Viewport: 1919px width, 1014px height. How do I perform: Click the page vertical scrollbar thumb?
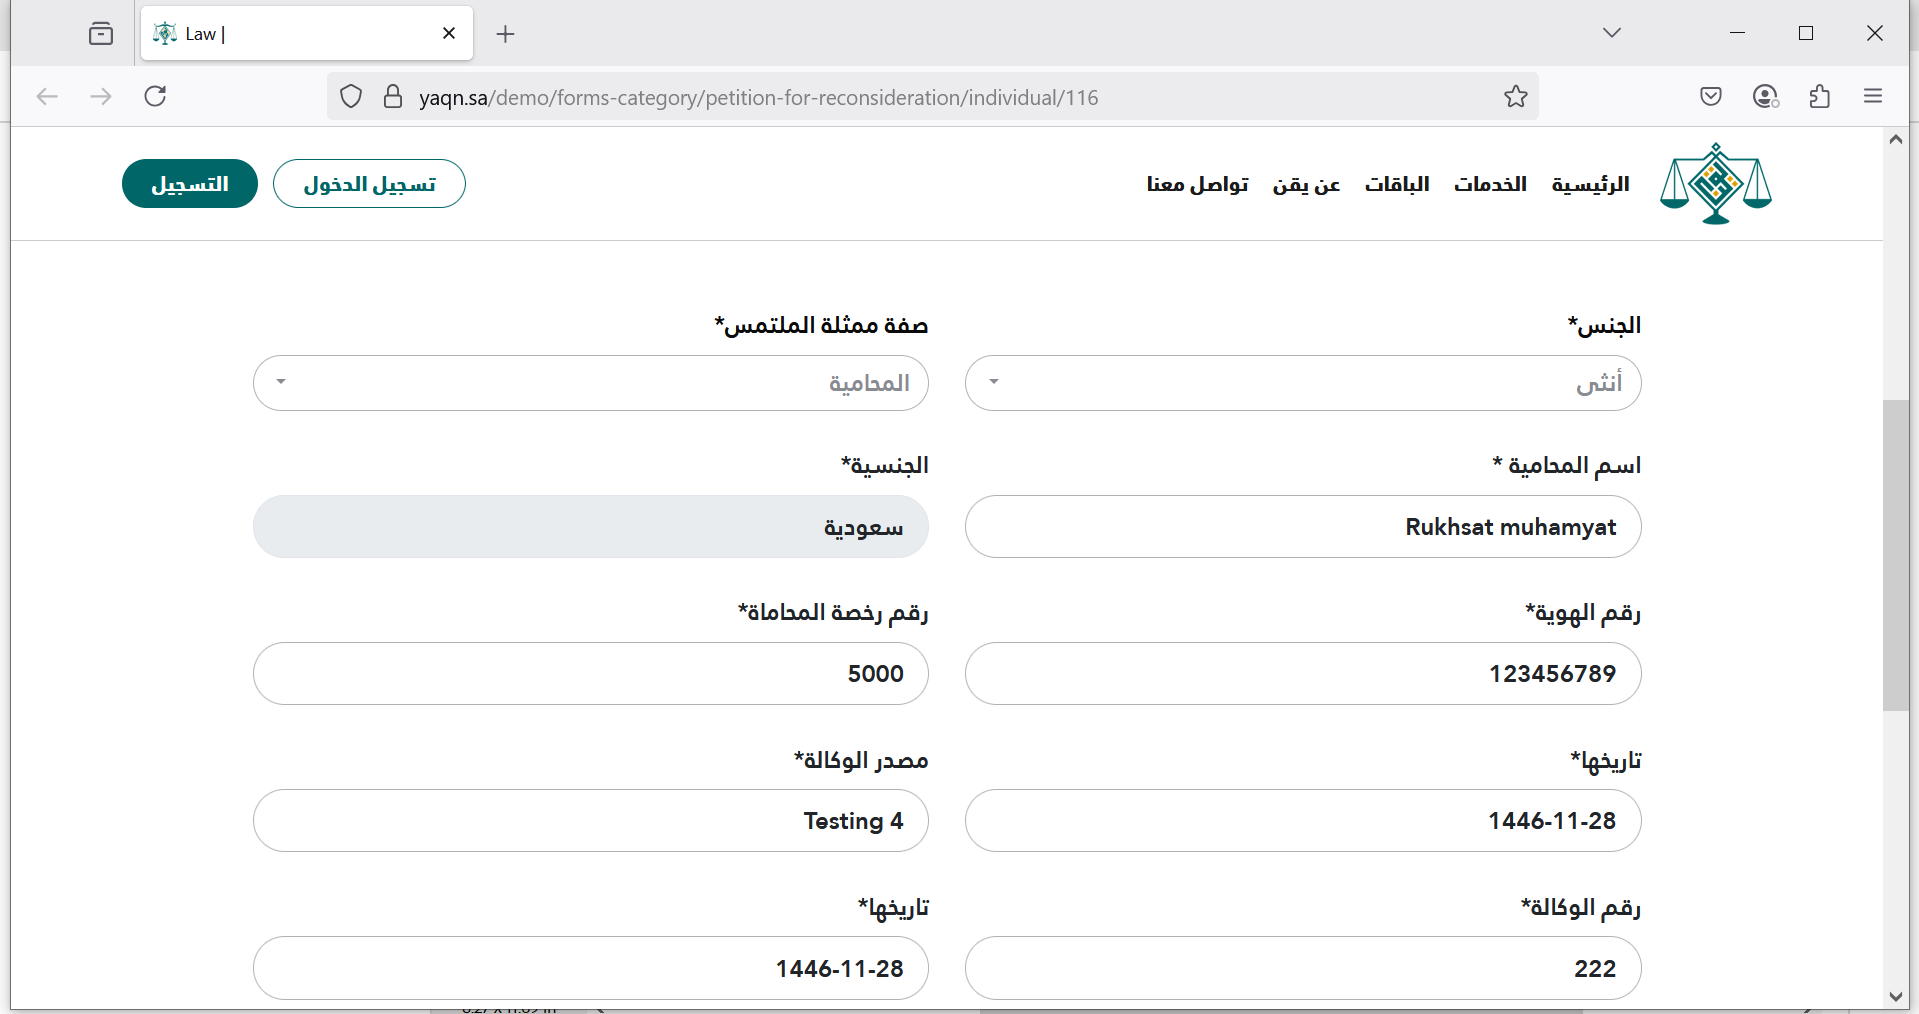coord(1895,555)
